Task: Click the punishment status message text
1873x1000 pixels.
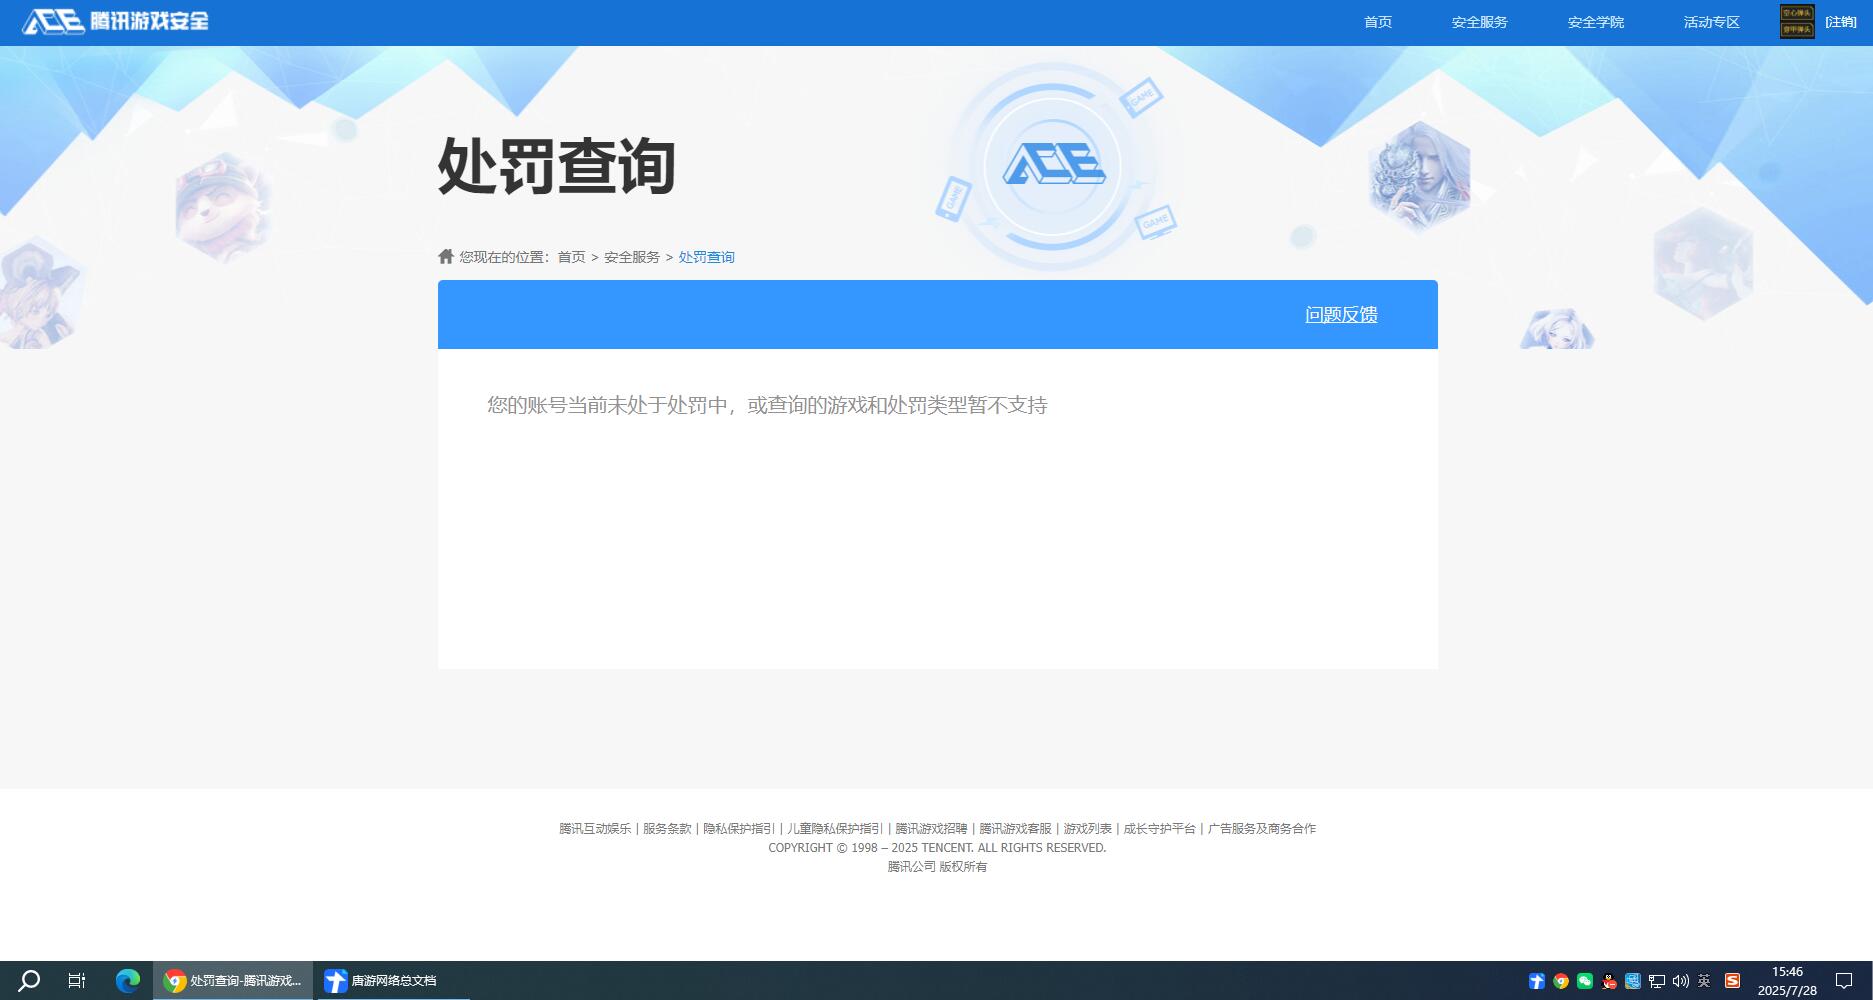Action: 767,405
